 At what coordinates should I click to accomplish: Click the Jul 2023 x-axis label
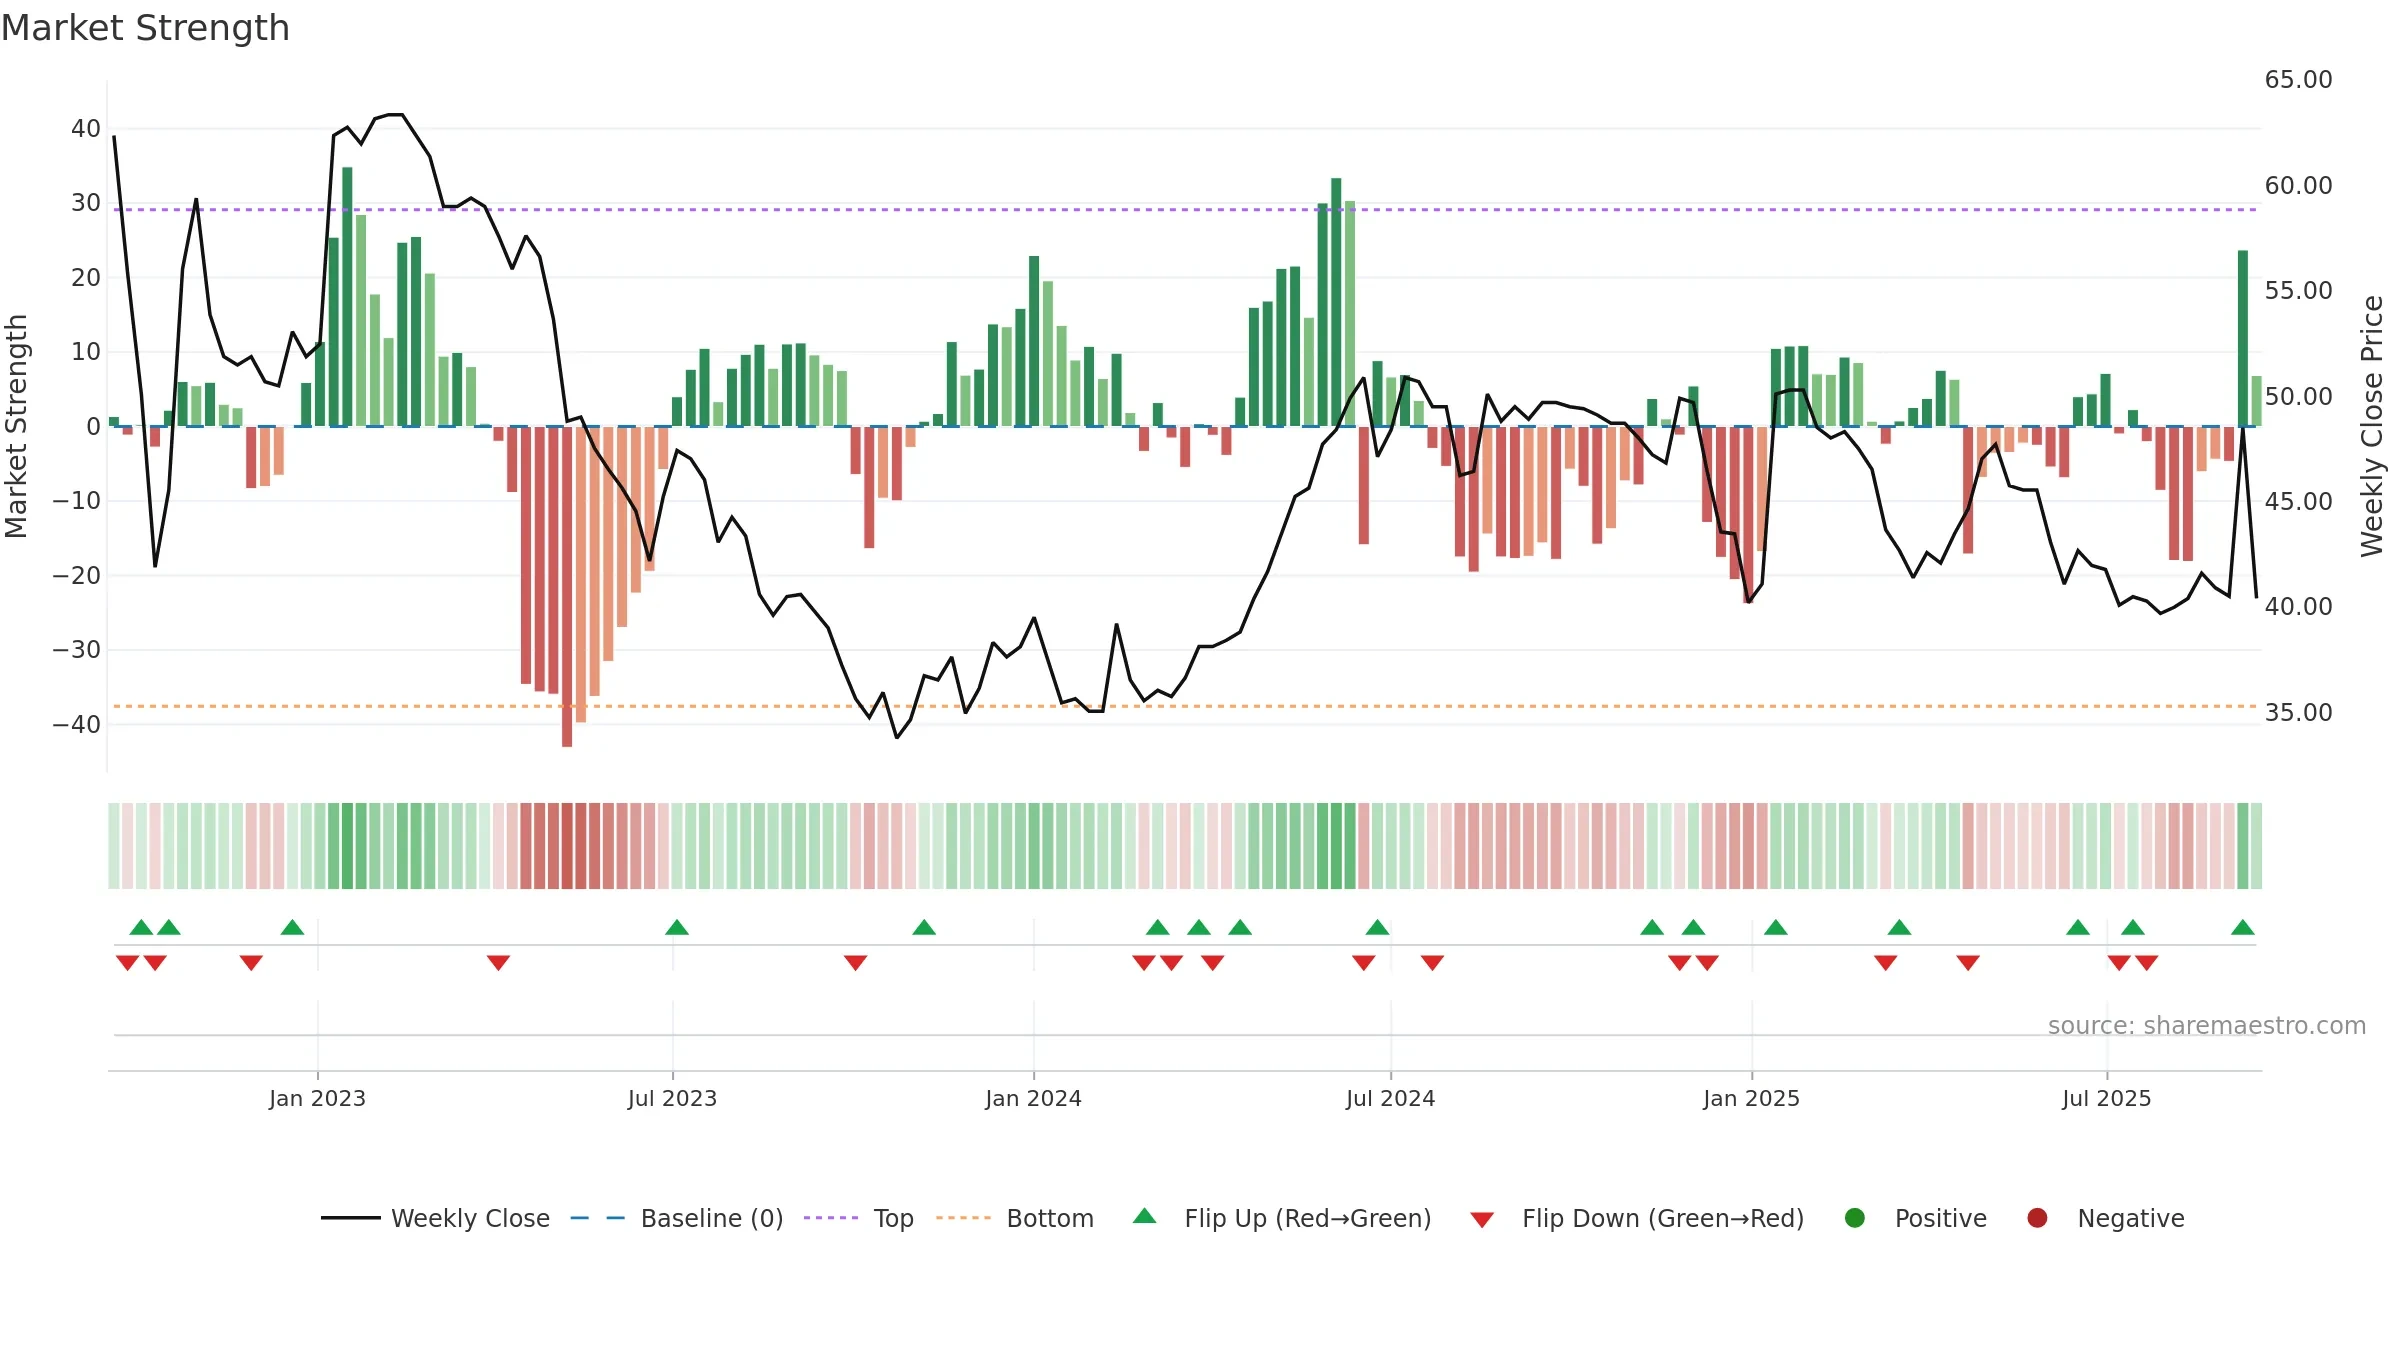coord(672,1098)
